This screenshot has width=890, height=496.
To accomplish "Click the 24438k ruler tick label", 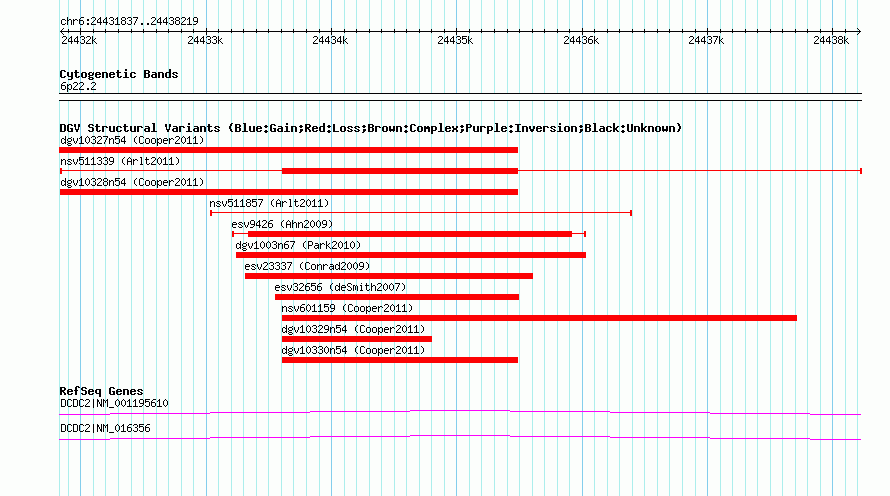I will pyautogui.click(x=831, y=40).
